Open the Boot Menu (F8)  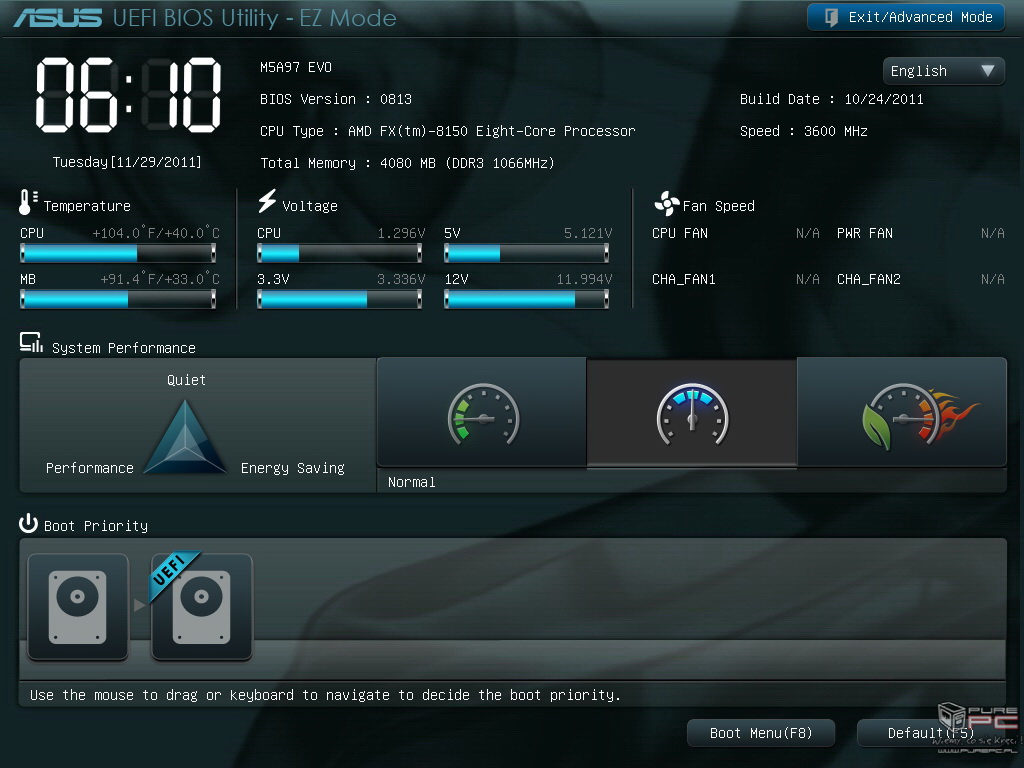(x=761, y=733)
